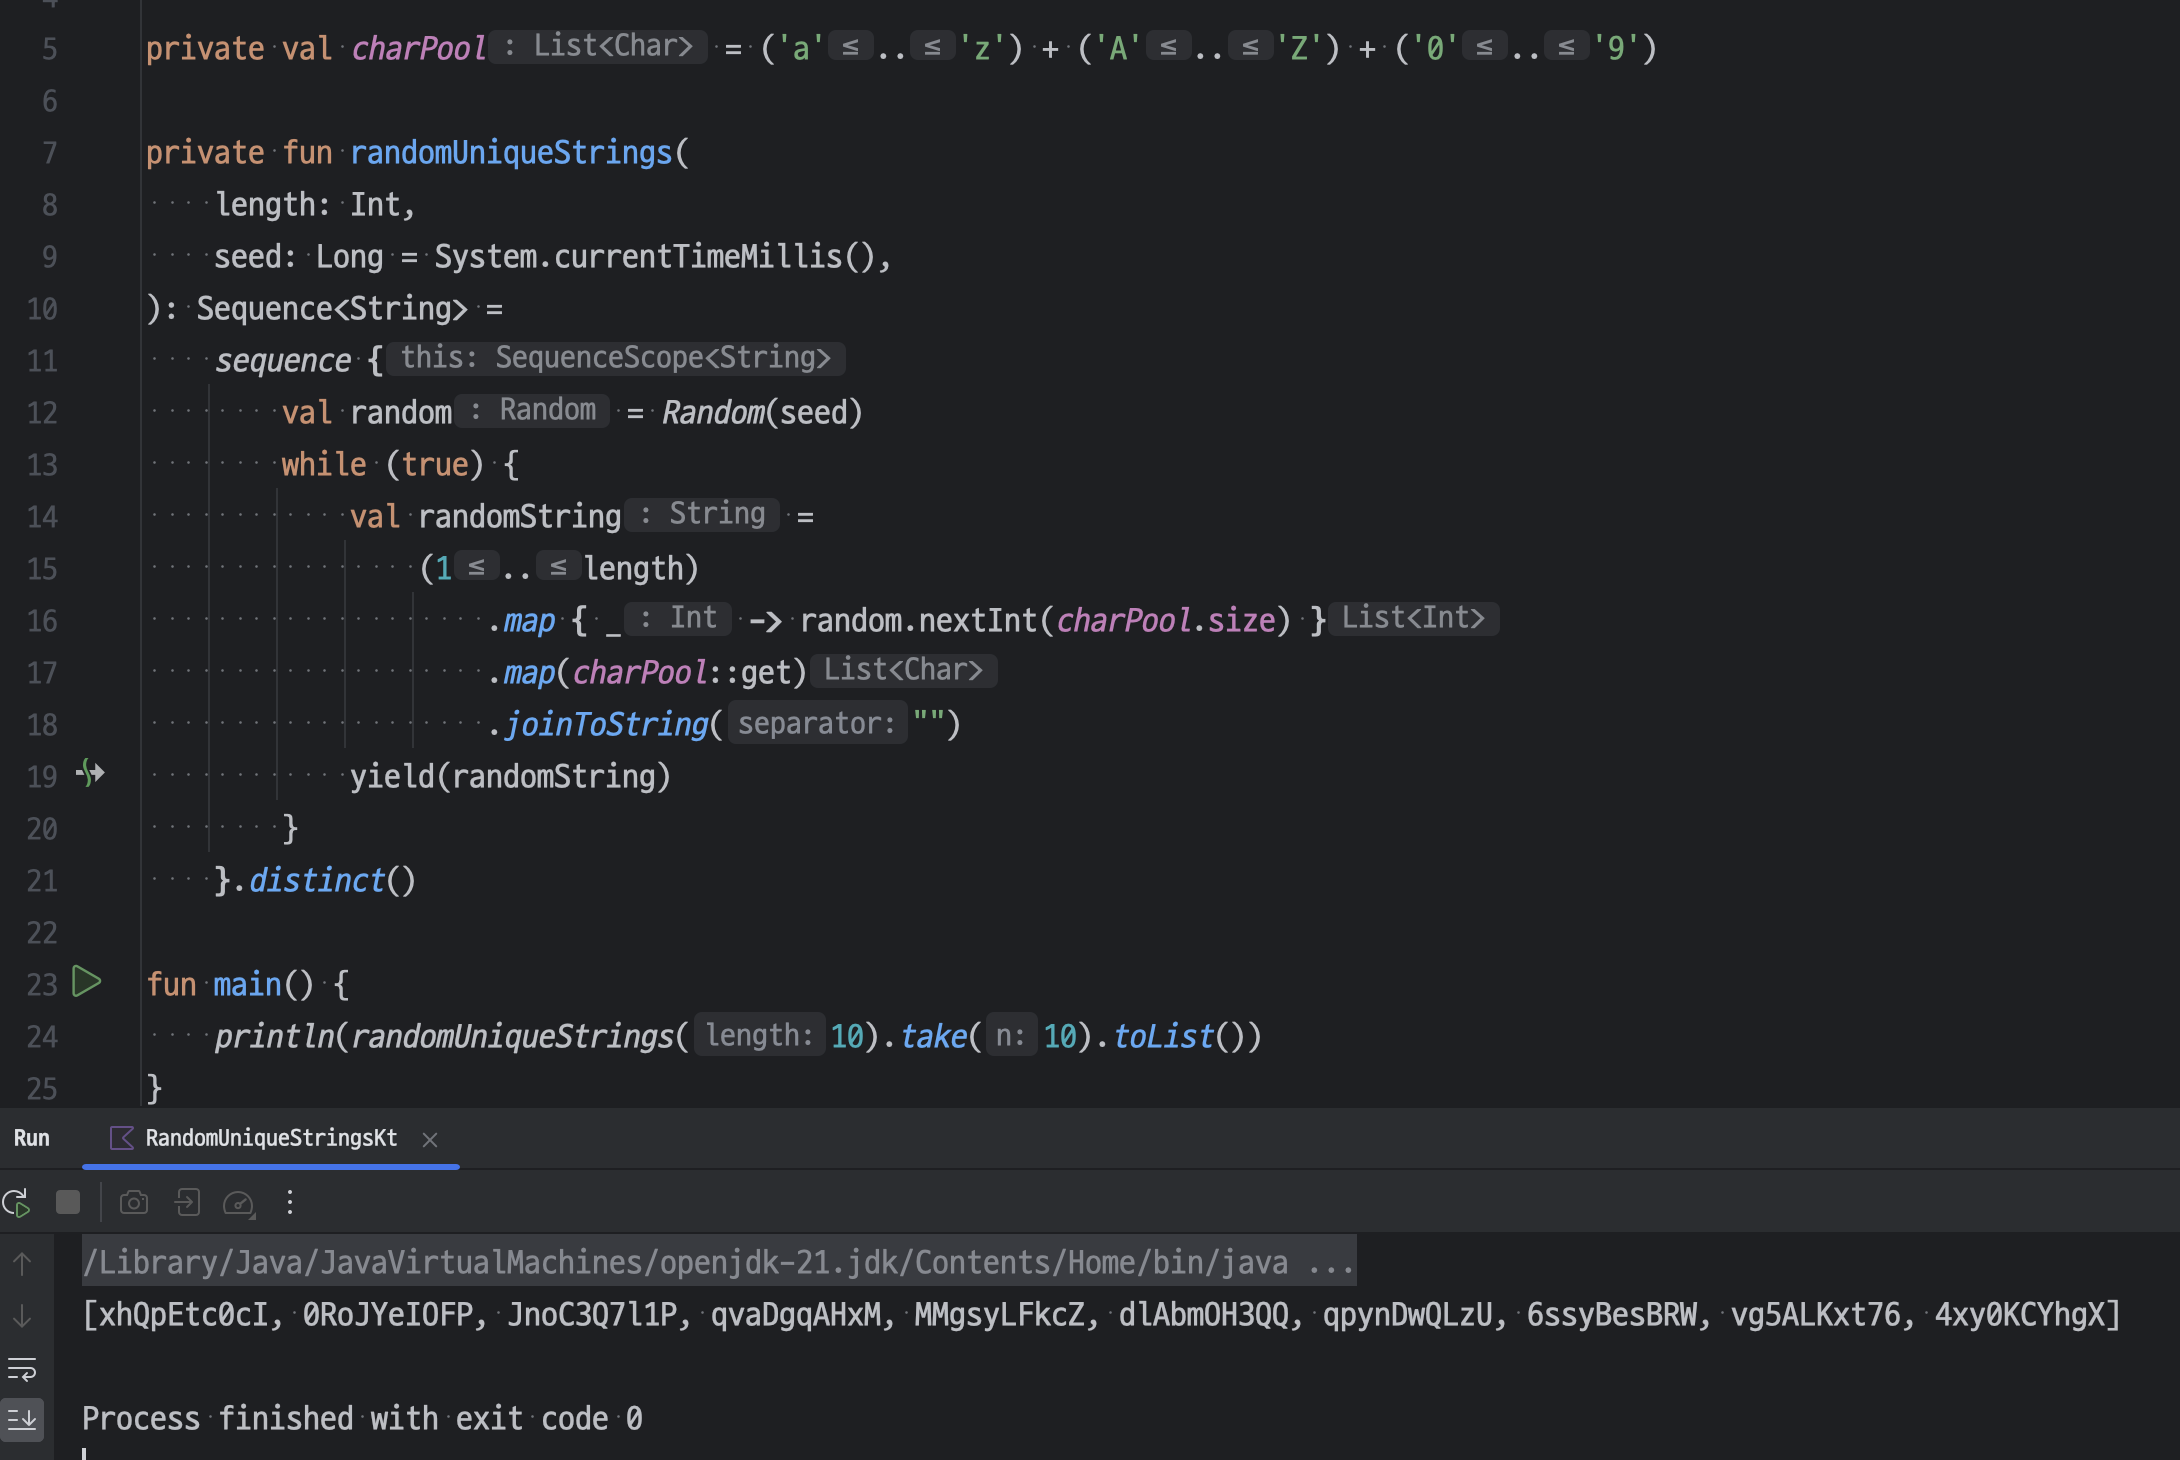Viewport: 2180px width, 1460px height.
Task: Click line number 7 in the gutter
Action: [49, 153]
